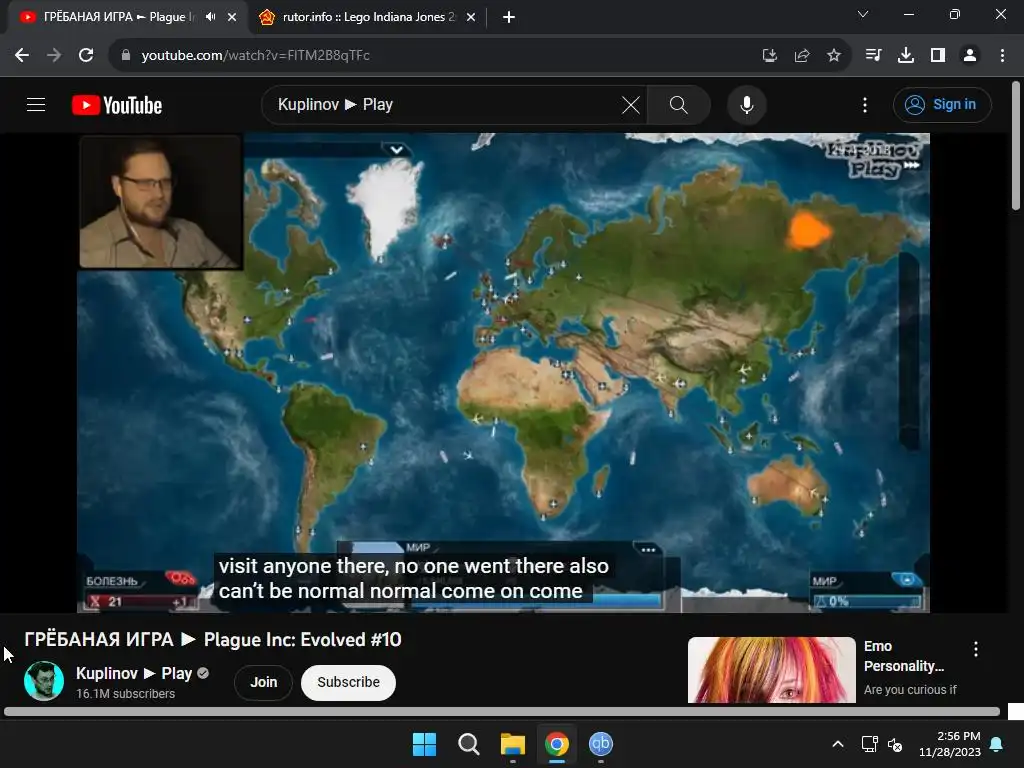
Task: Install app icon in address bar
Action: (769, 56)
